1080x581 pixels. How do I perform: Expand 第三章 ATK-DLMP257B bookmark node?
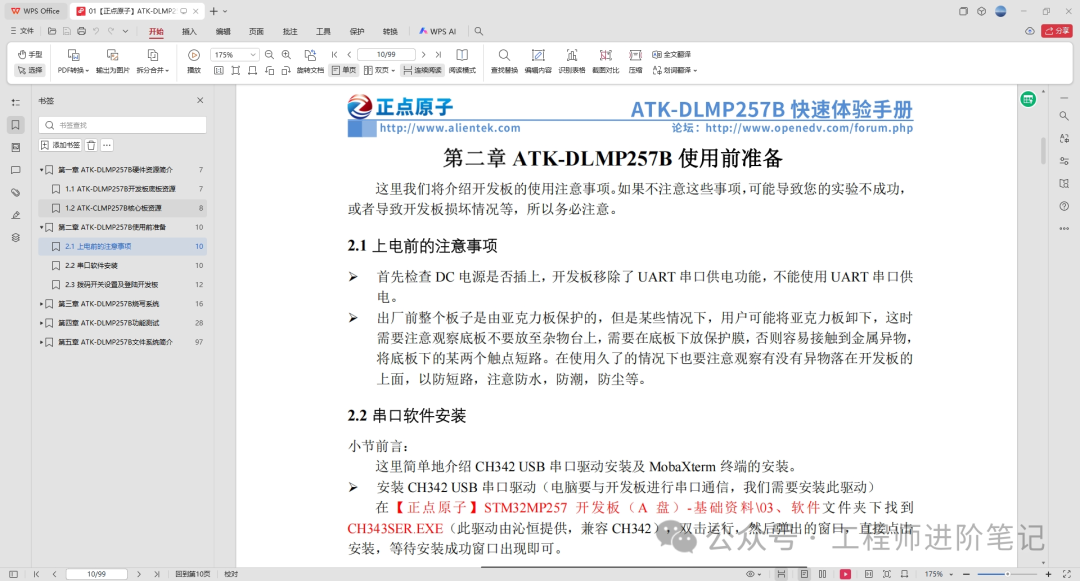coord(41,304)
